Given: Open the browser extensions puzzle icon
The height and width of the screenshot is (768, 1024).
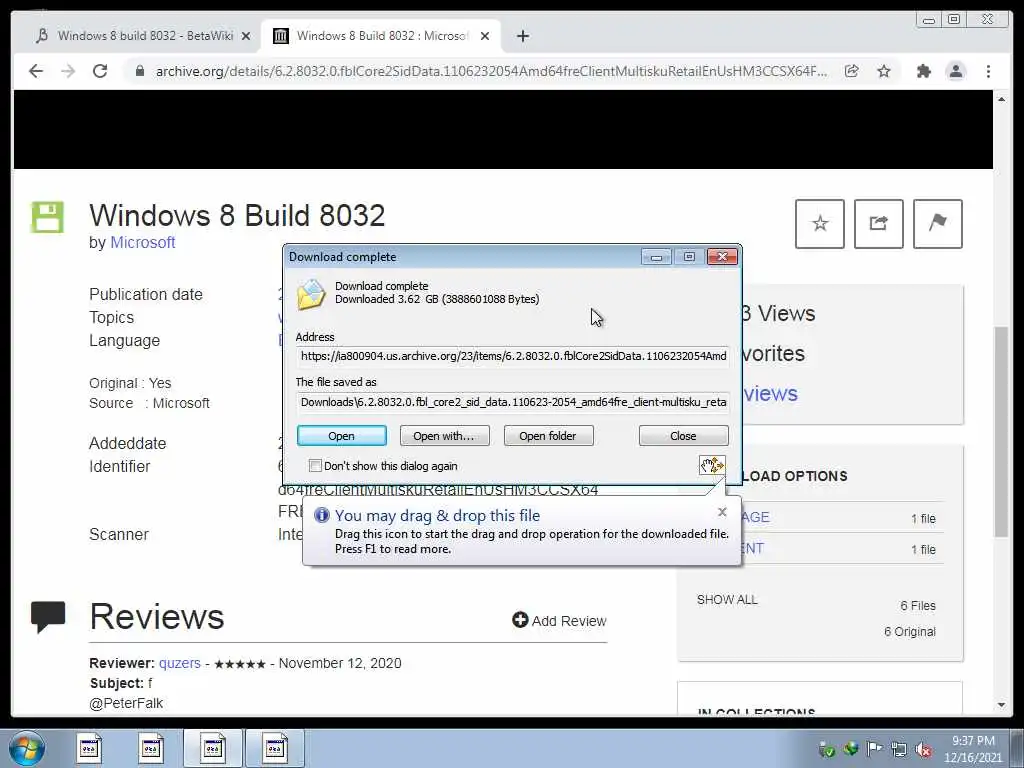Looking at the screenshot, I should tap(923, 71).
